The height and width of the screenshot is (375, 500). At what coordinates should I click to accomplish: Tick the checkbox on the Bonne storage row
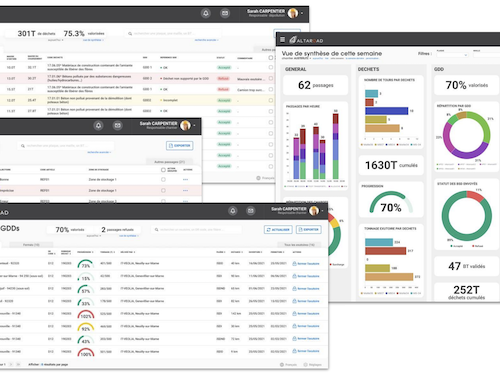(x=163, y=180)
